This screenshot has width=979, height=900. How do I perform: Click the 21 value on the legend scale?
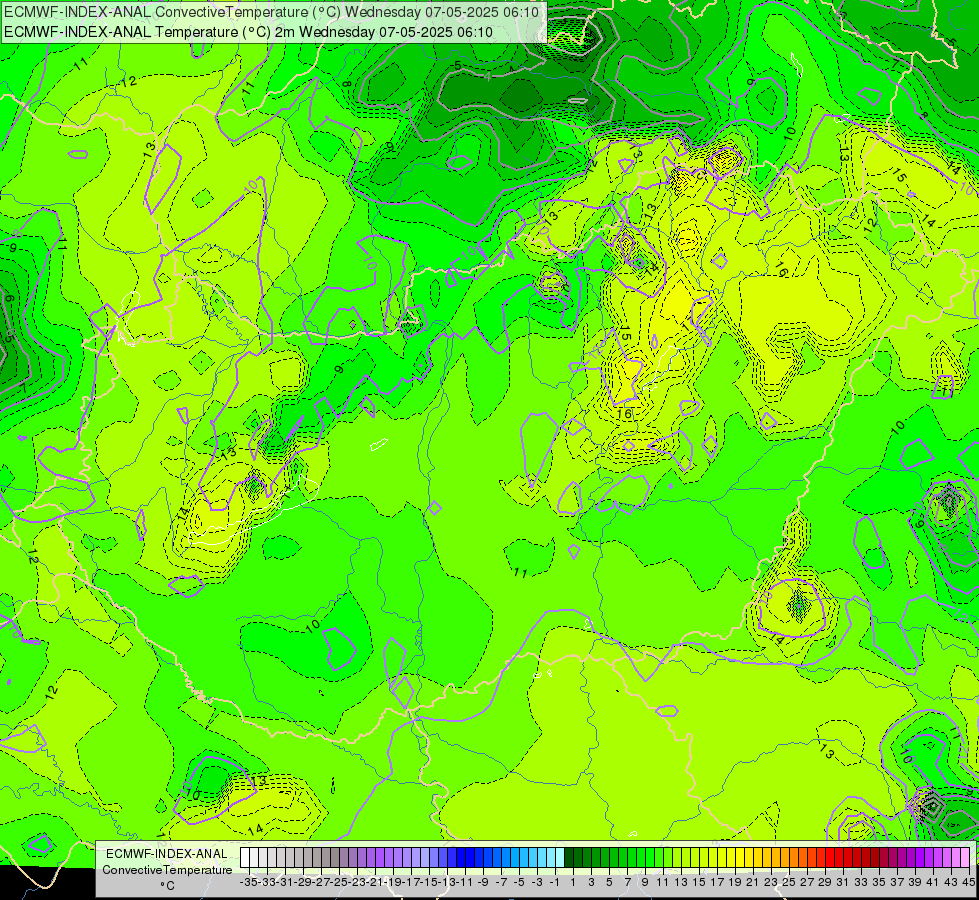(x=752, y=882)
